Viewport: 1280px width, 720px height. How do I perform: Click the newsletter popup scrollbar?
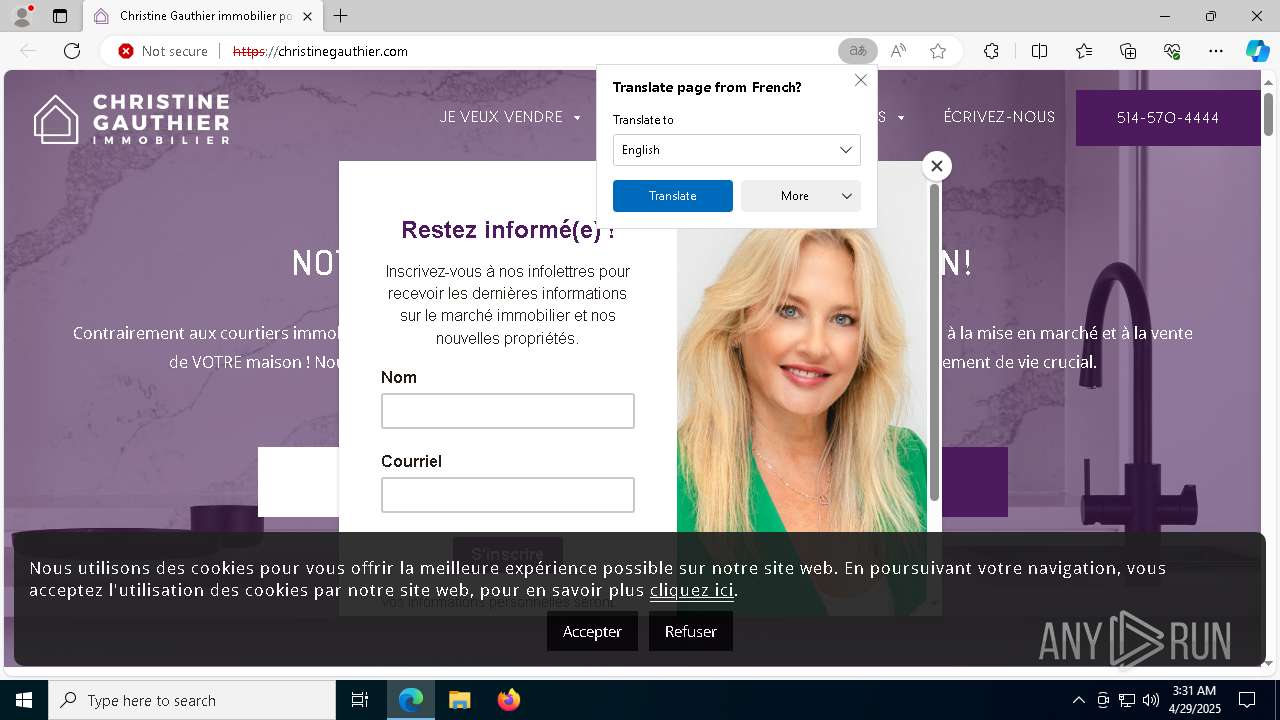[x=935, y=341]
